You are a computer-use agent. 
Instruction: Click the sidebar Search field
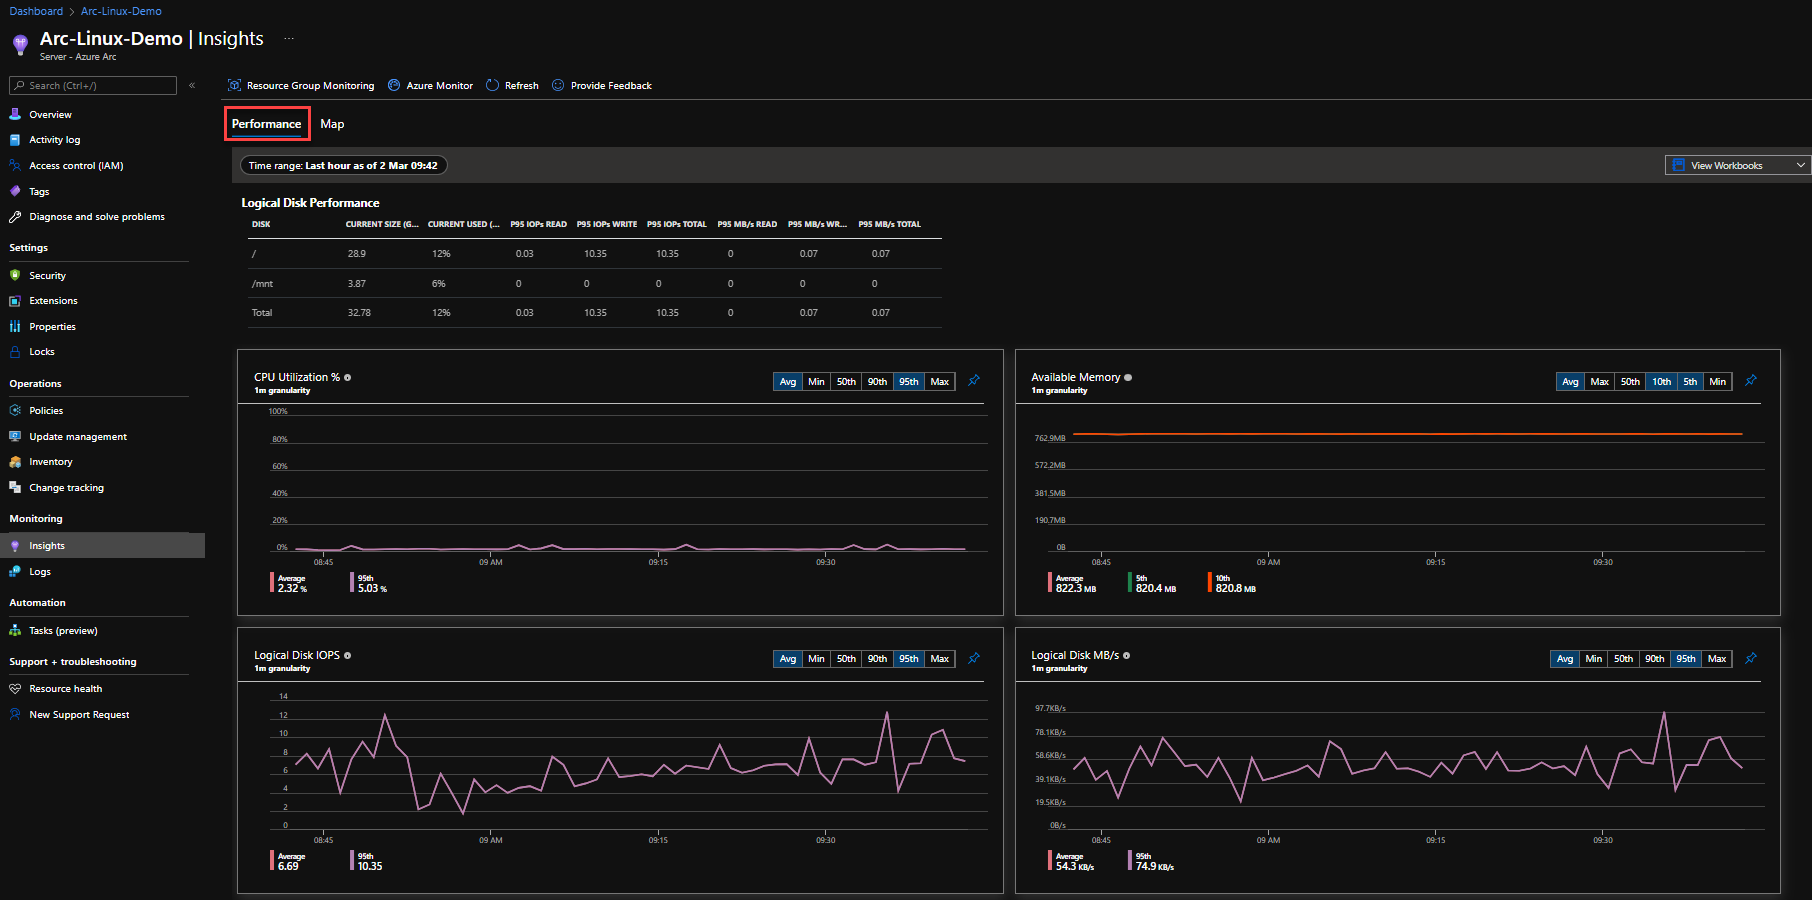(x=93, y=85)
